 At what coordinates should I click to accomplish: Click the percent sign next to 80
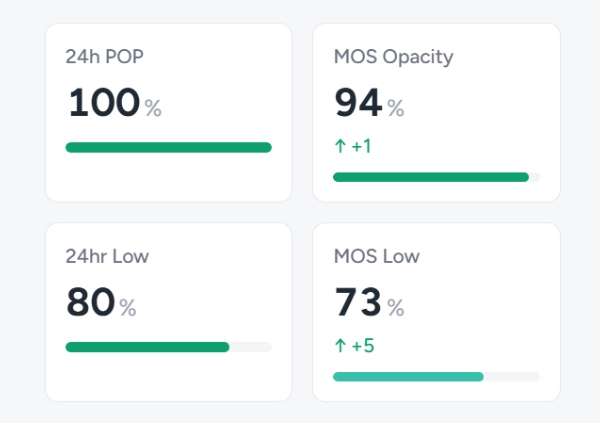[x=128, y=308]
